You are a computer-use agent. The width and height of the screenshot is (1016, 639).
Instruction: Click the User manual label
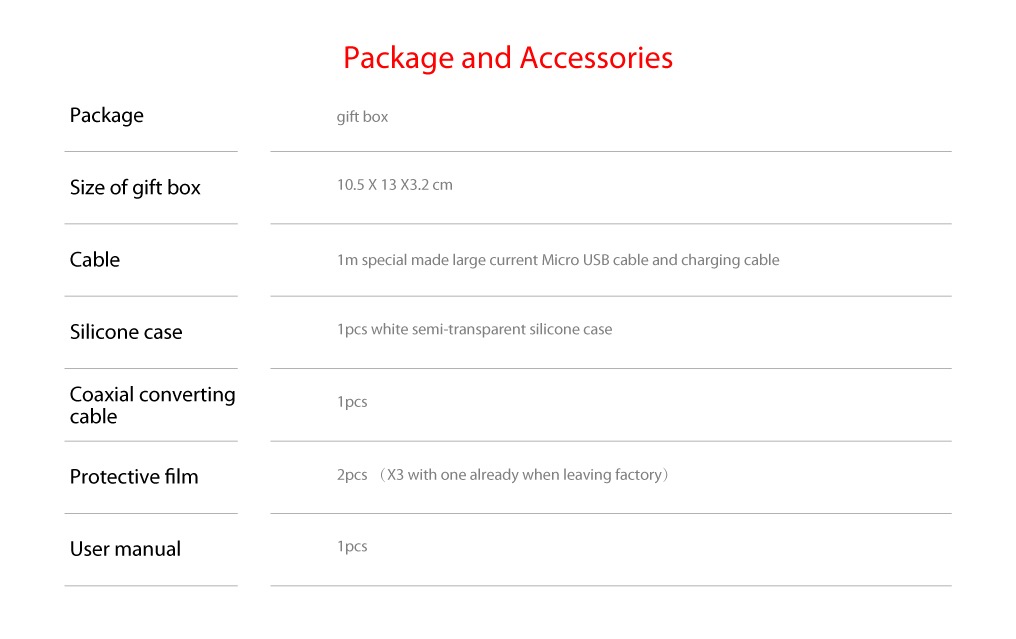[125, 549]
